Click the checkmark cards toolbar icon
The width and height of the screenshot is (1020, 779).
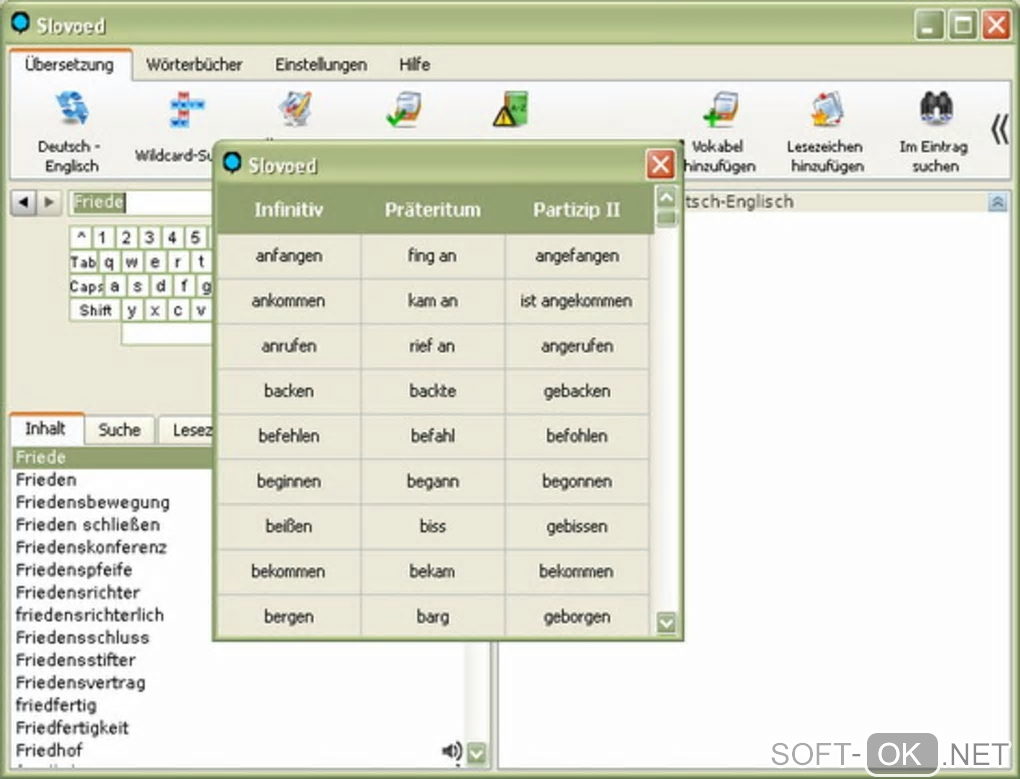tap(403, 109)
